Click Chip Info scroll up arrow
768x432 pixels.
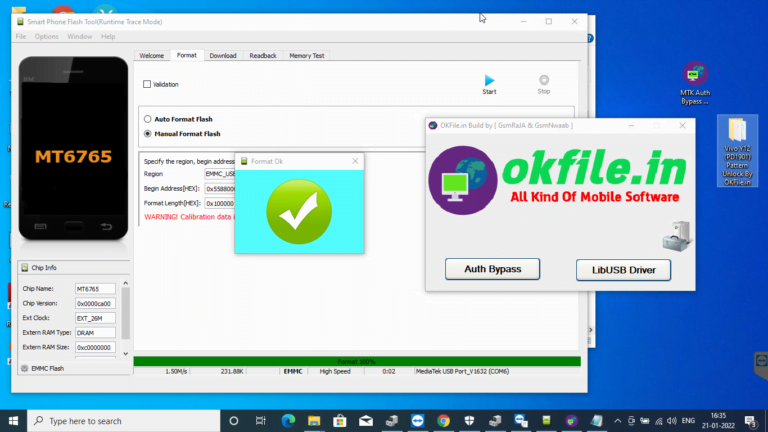tap(125, 284)
